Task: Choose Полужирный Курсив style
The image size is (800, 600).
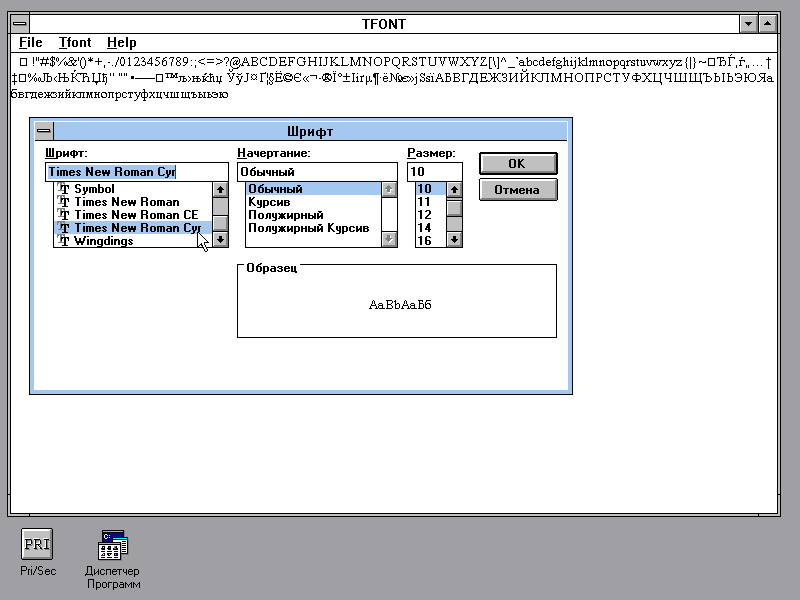Action: coord(308,228)
